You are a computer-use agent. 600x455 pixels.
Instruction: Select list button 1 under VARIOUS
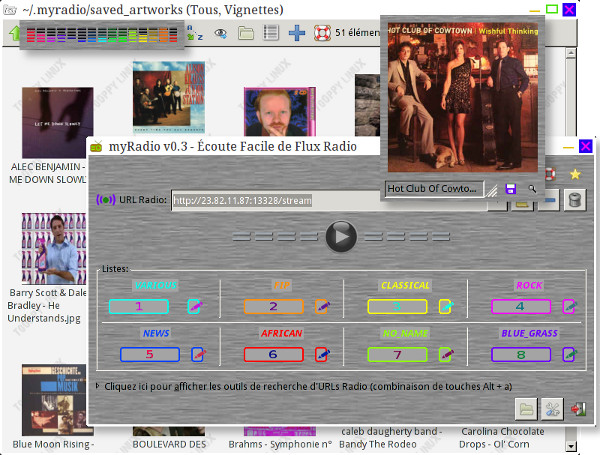(139, 307)
